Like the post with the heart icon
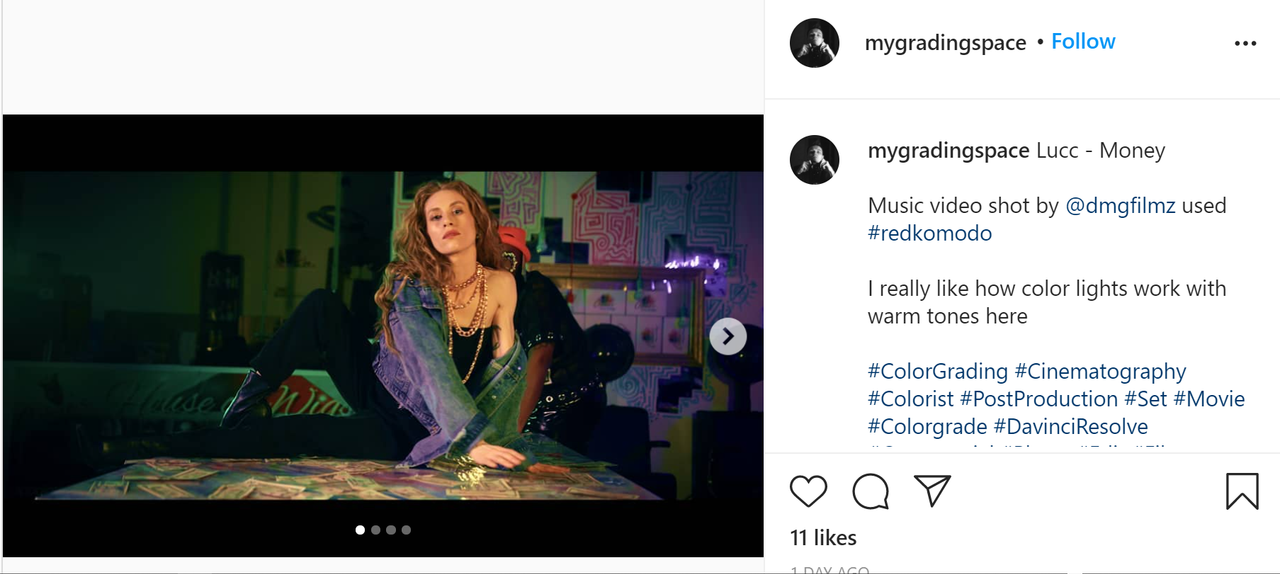 [x=808, y=491]
